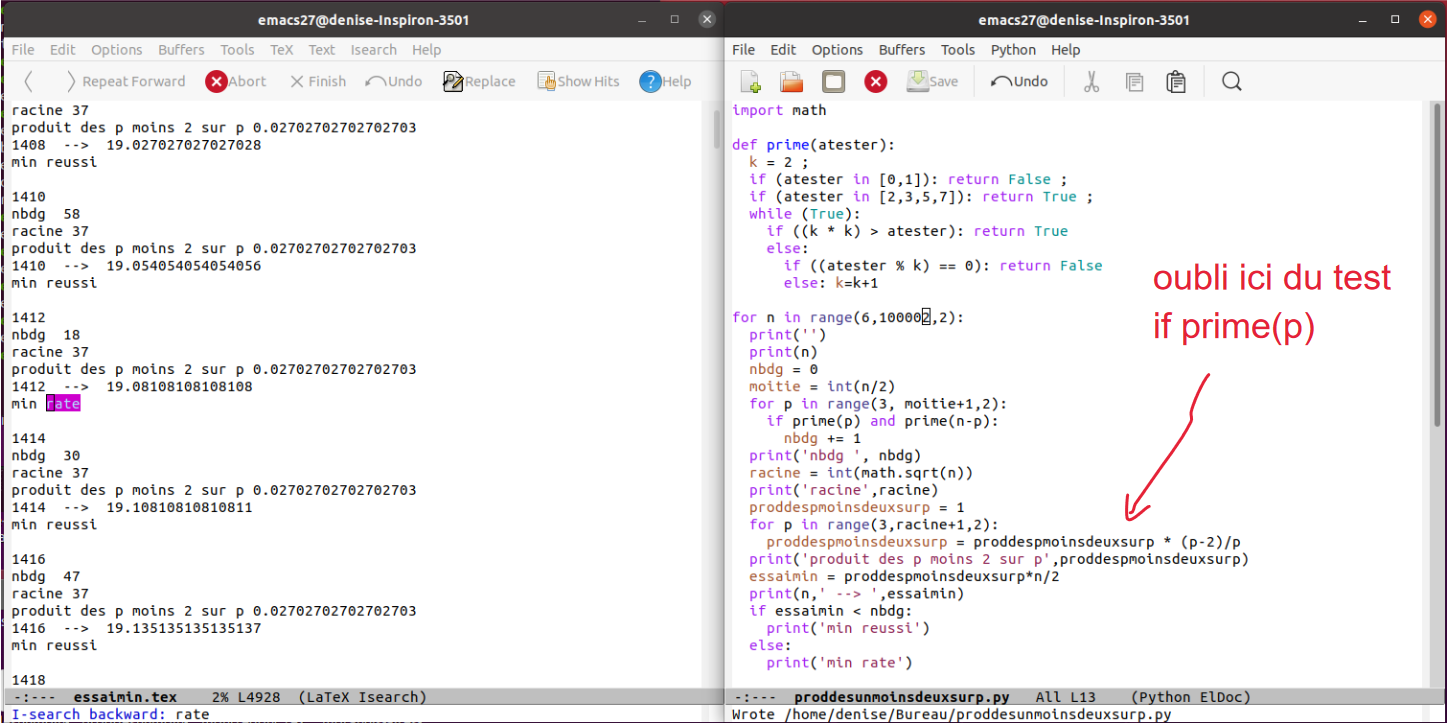Viewport: 1451px width, 723px height.
Task: Click the scissors Cut icon
Action: (x=1091, y=82)
